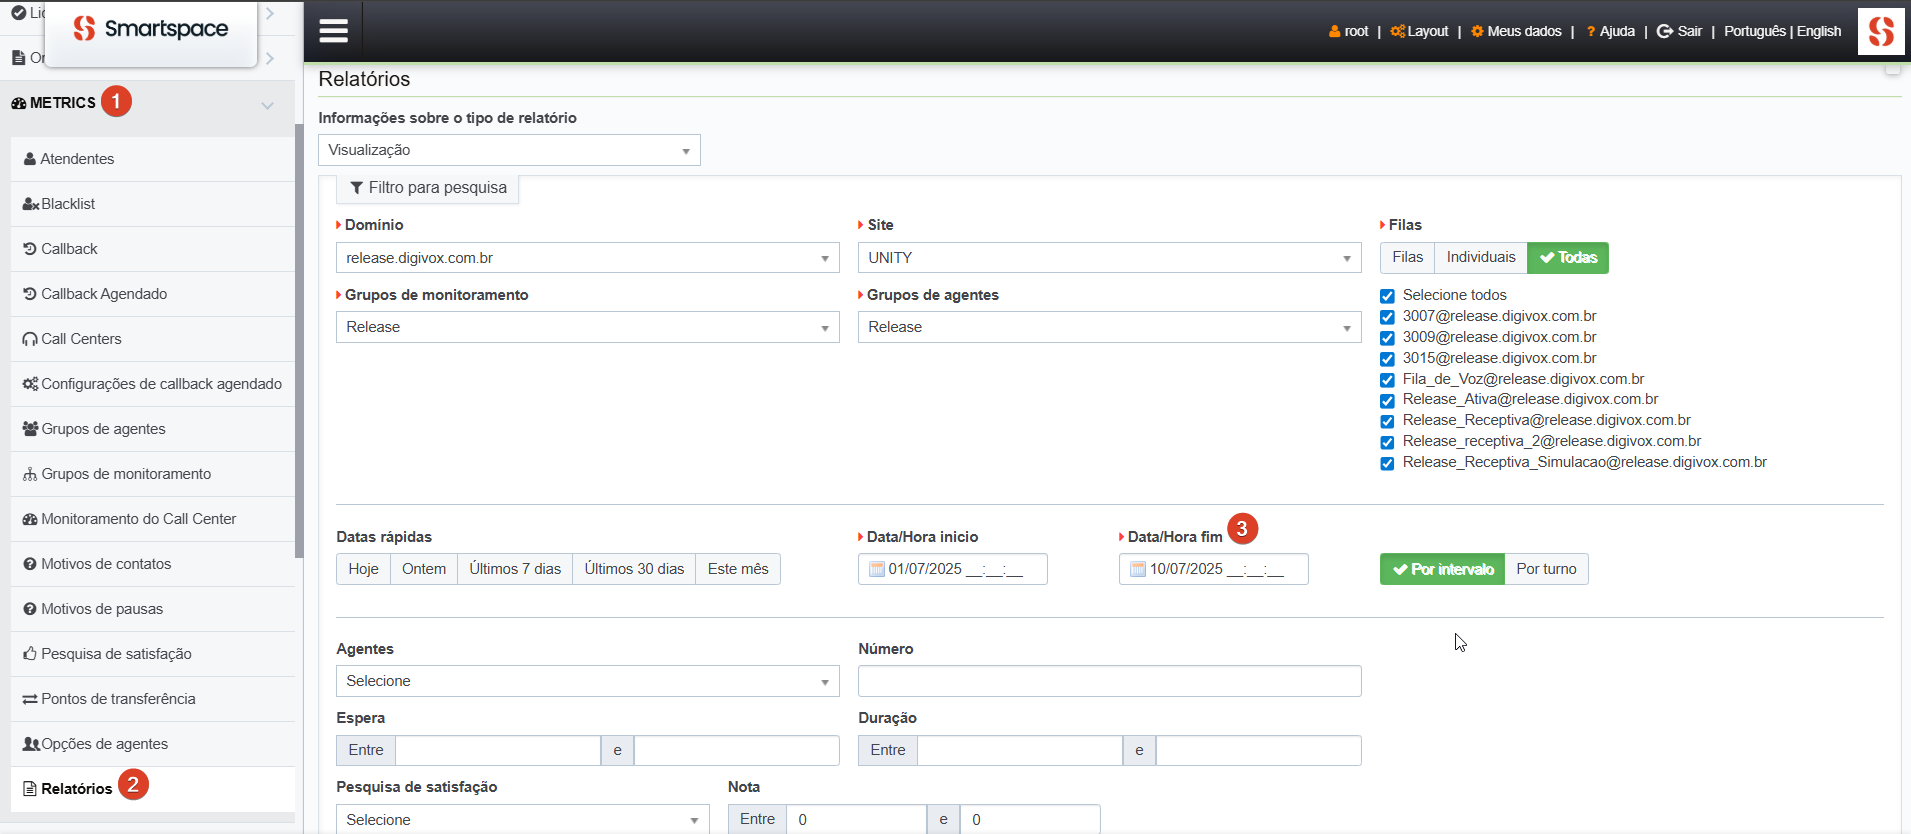Click the Motivos de contatos question icon
Viewport: 1911px width, 834px height.
coord(30,564)
